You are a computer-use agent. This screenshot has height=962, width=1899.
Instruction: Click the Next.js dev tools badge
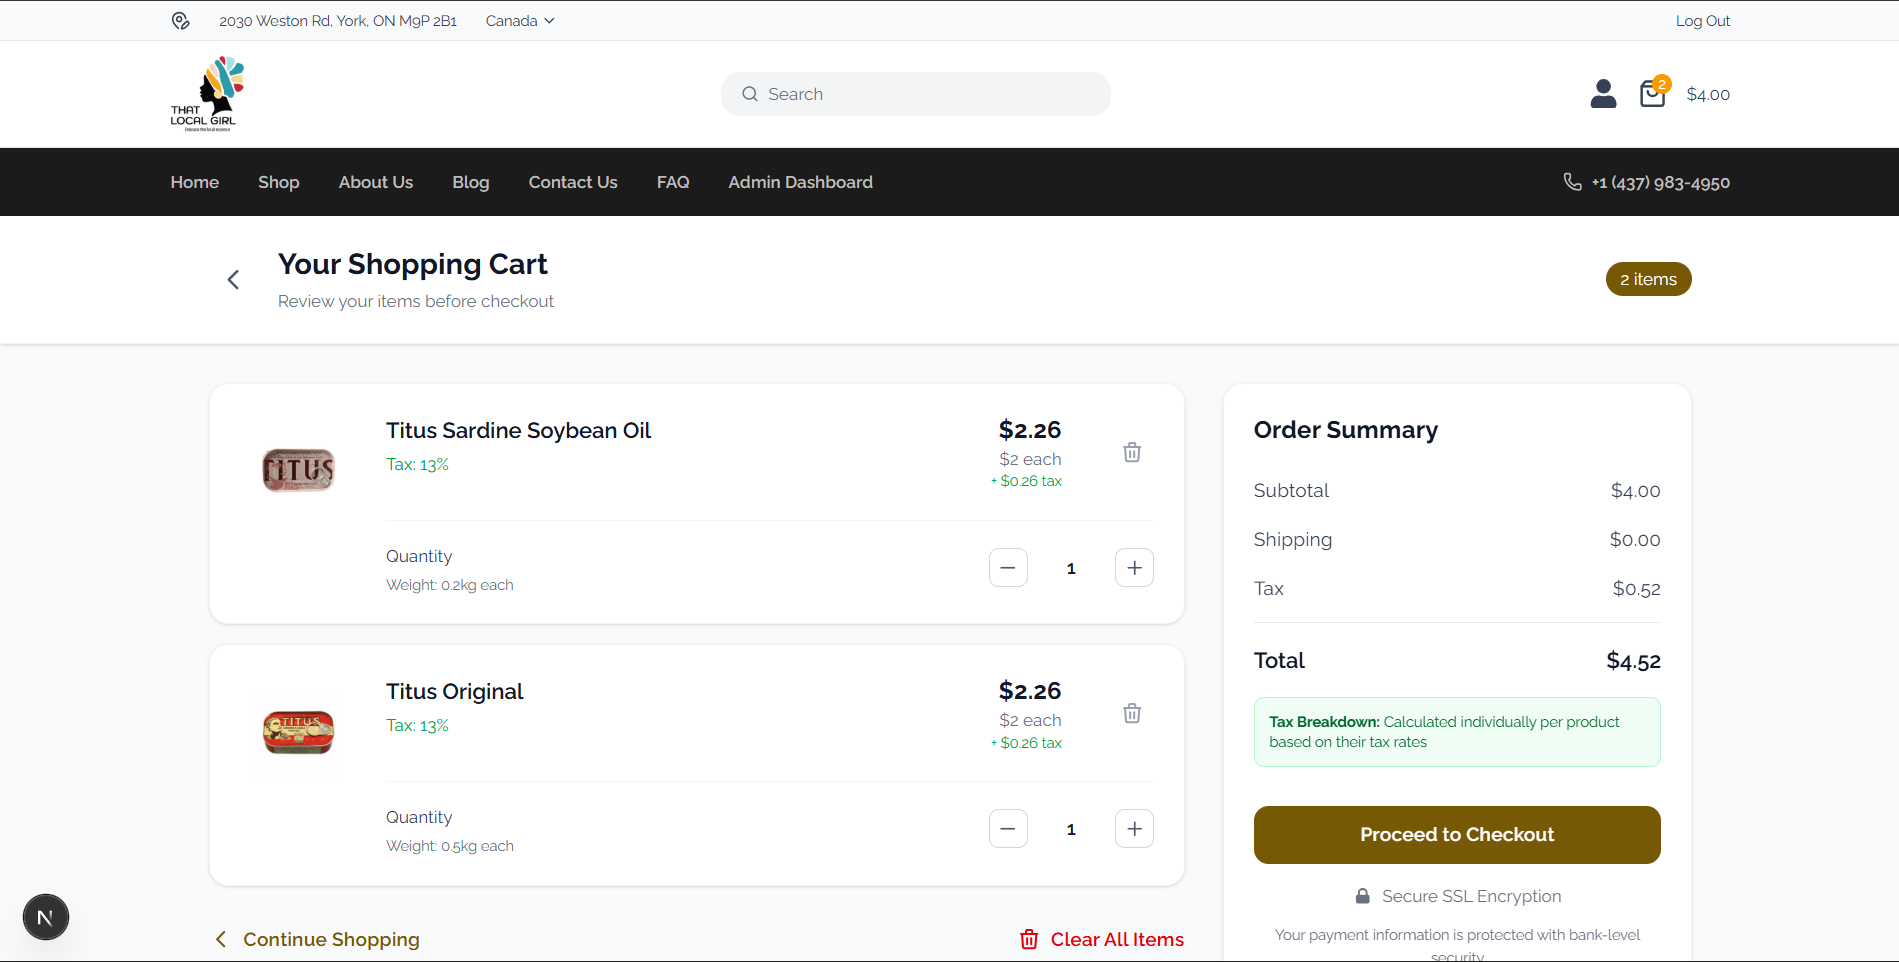click(x=46, y=917)
